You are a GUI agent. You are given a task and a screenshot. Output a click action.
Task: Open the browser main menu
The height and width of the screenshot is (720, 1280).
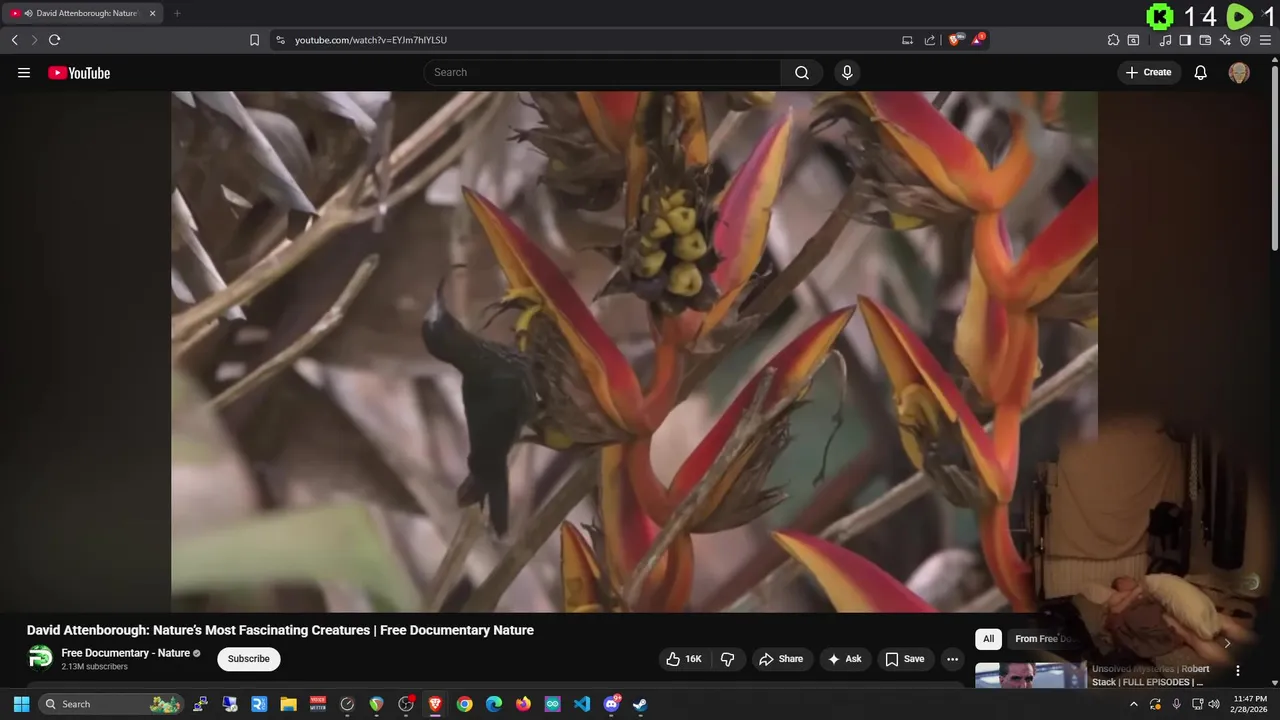(1265, 40)
